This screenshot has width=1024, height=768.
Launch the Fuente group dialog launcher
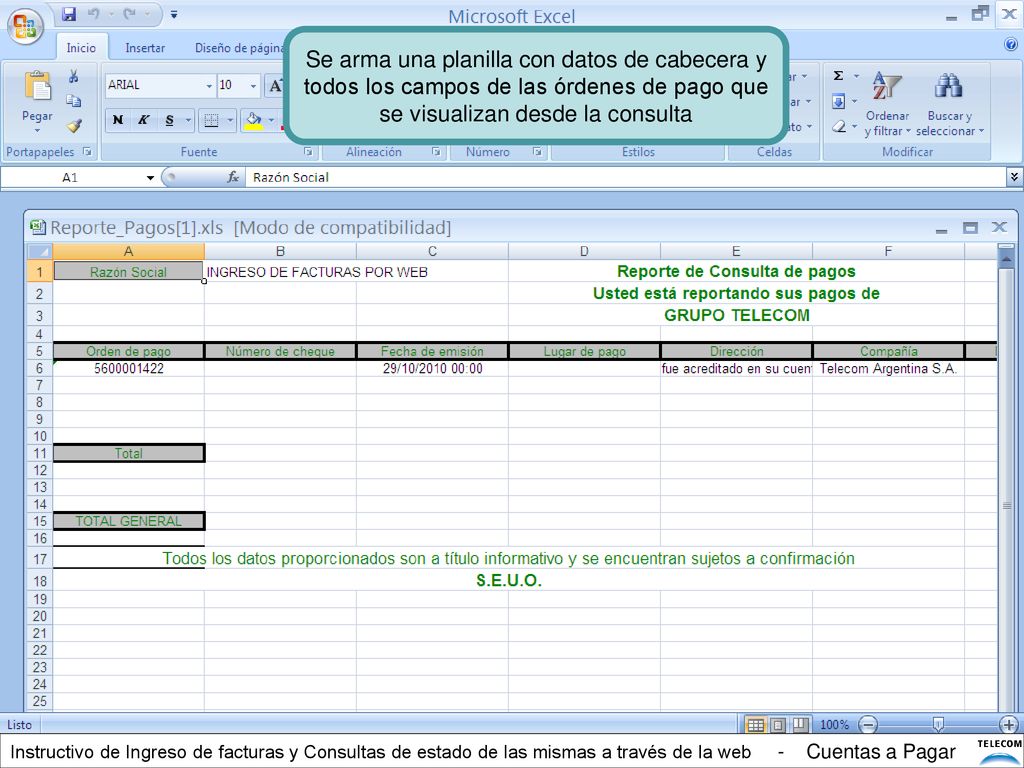(308, 152)
